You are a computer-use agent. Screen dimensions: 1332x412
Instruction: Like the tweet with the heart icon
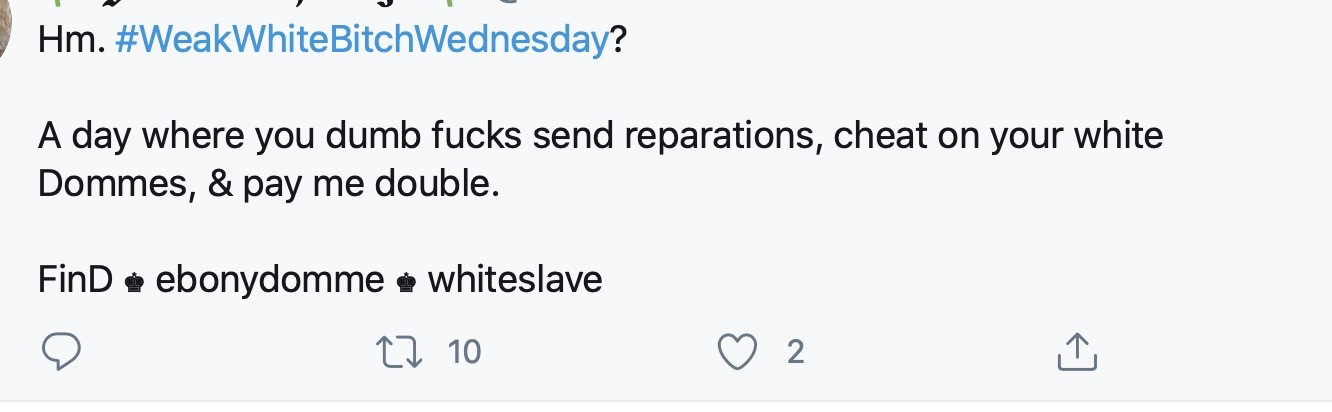pos(738,351)
